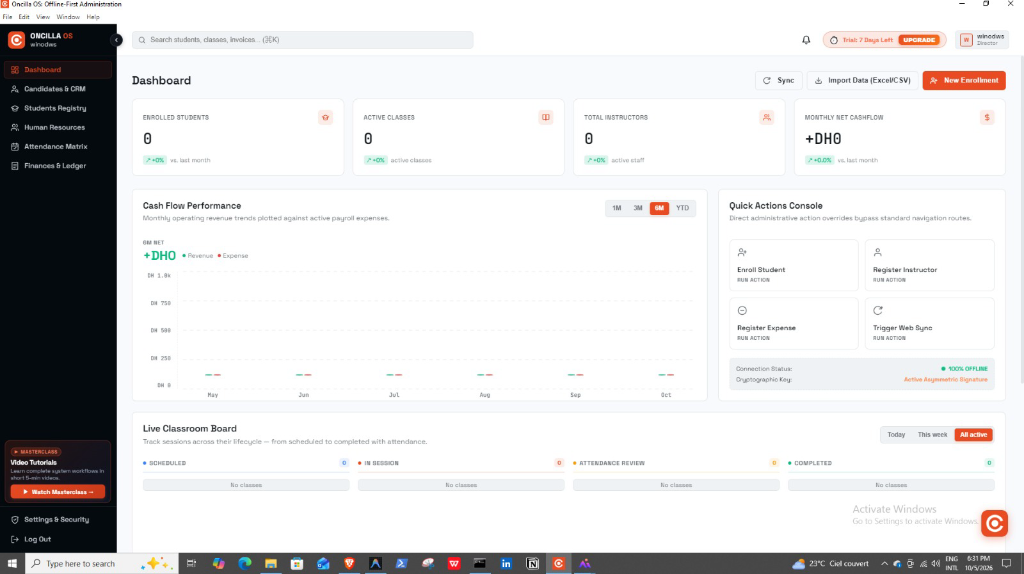This screenshot has height=574, width=1024.
Task: Open Notion from the taskbar
Action: tap(532, 564)
